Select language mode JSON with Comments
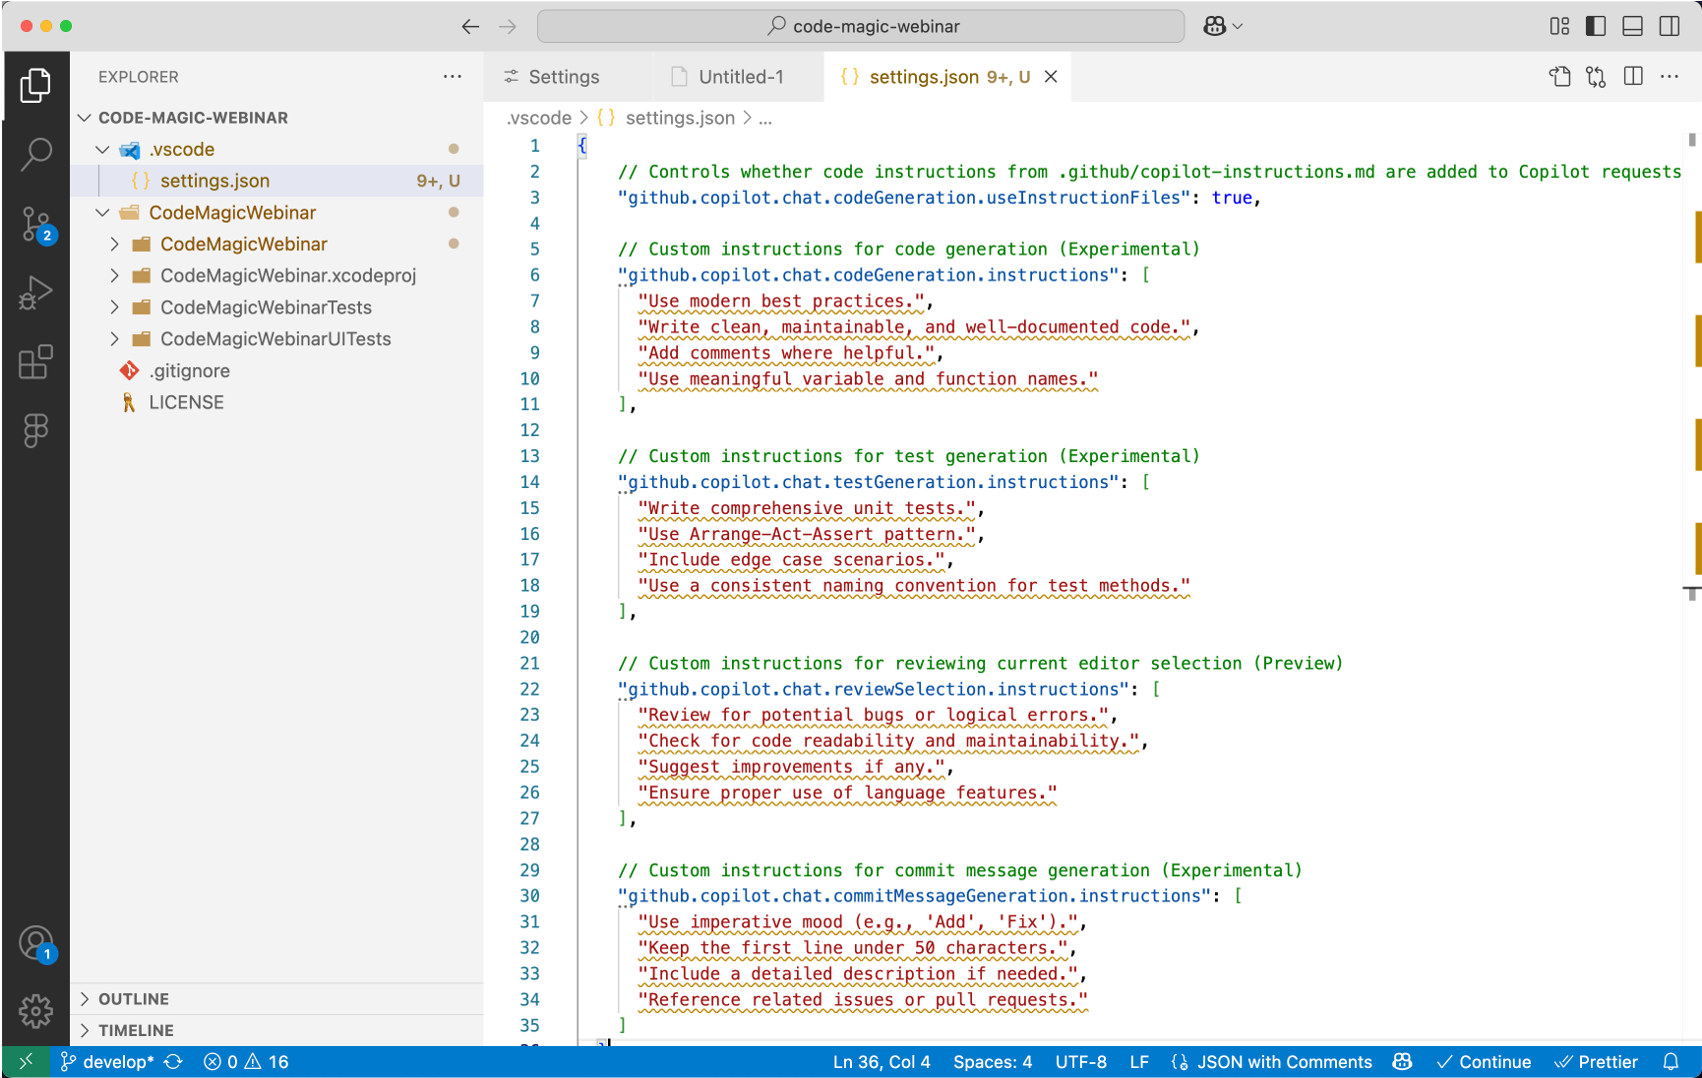Screen dimensions: 1702x1078 point(1271,1062)
